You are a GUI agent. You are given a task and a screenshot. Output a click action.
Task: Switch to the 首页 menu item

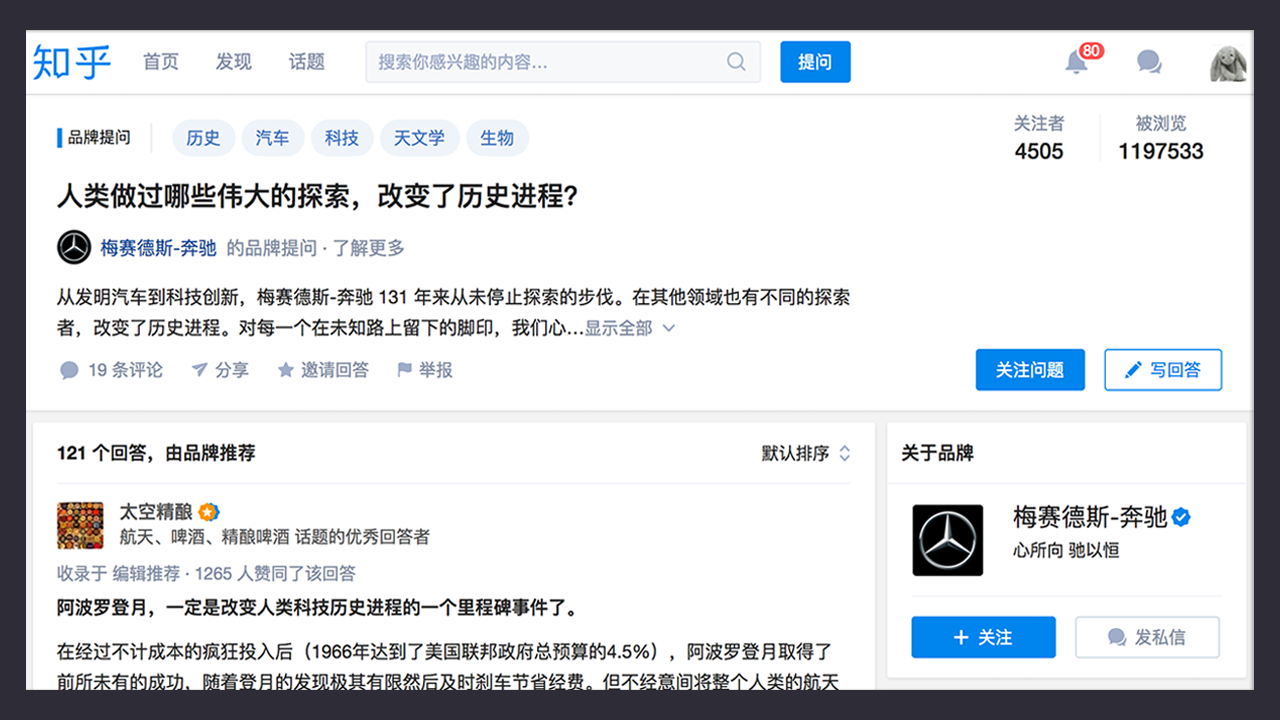click(160, 61)
